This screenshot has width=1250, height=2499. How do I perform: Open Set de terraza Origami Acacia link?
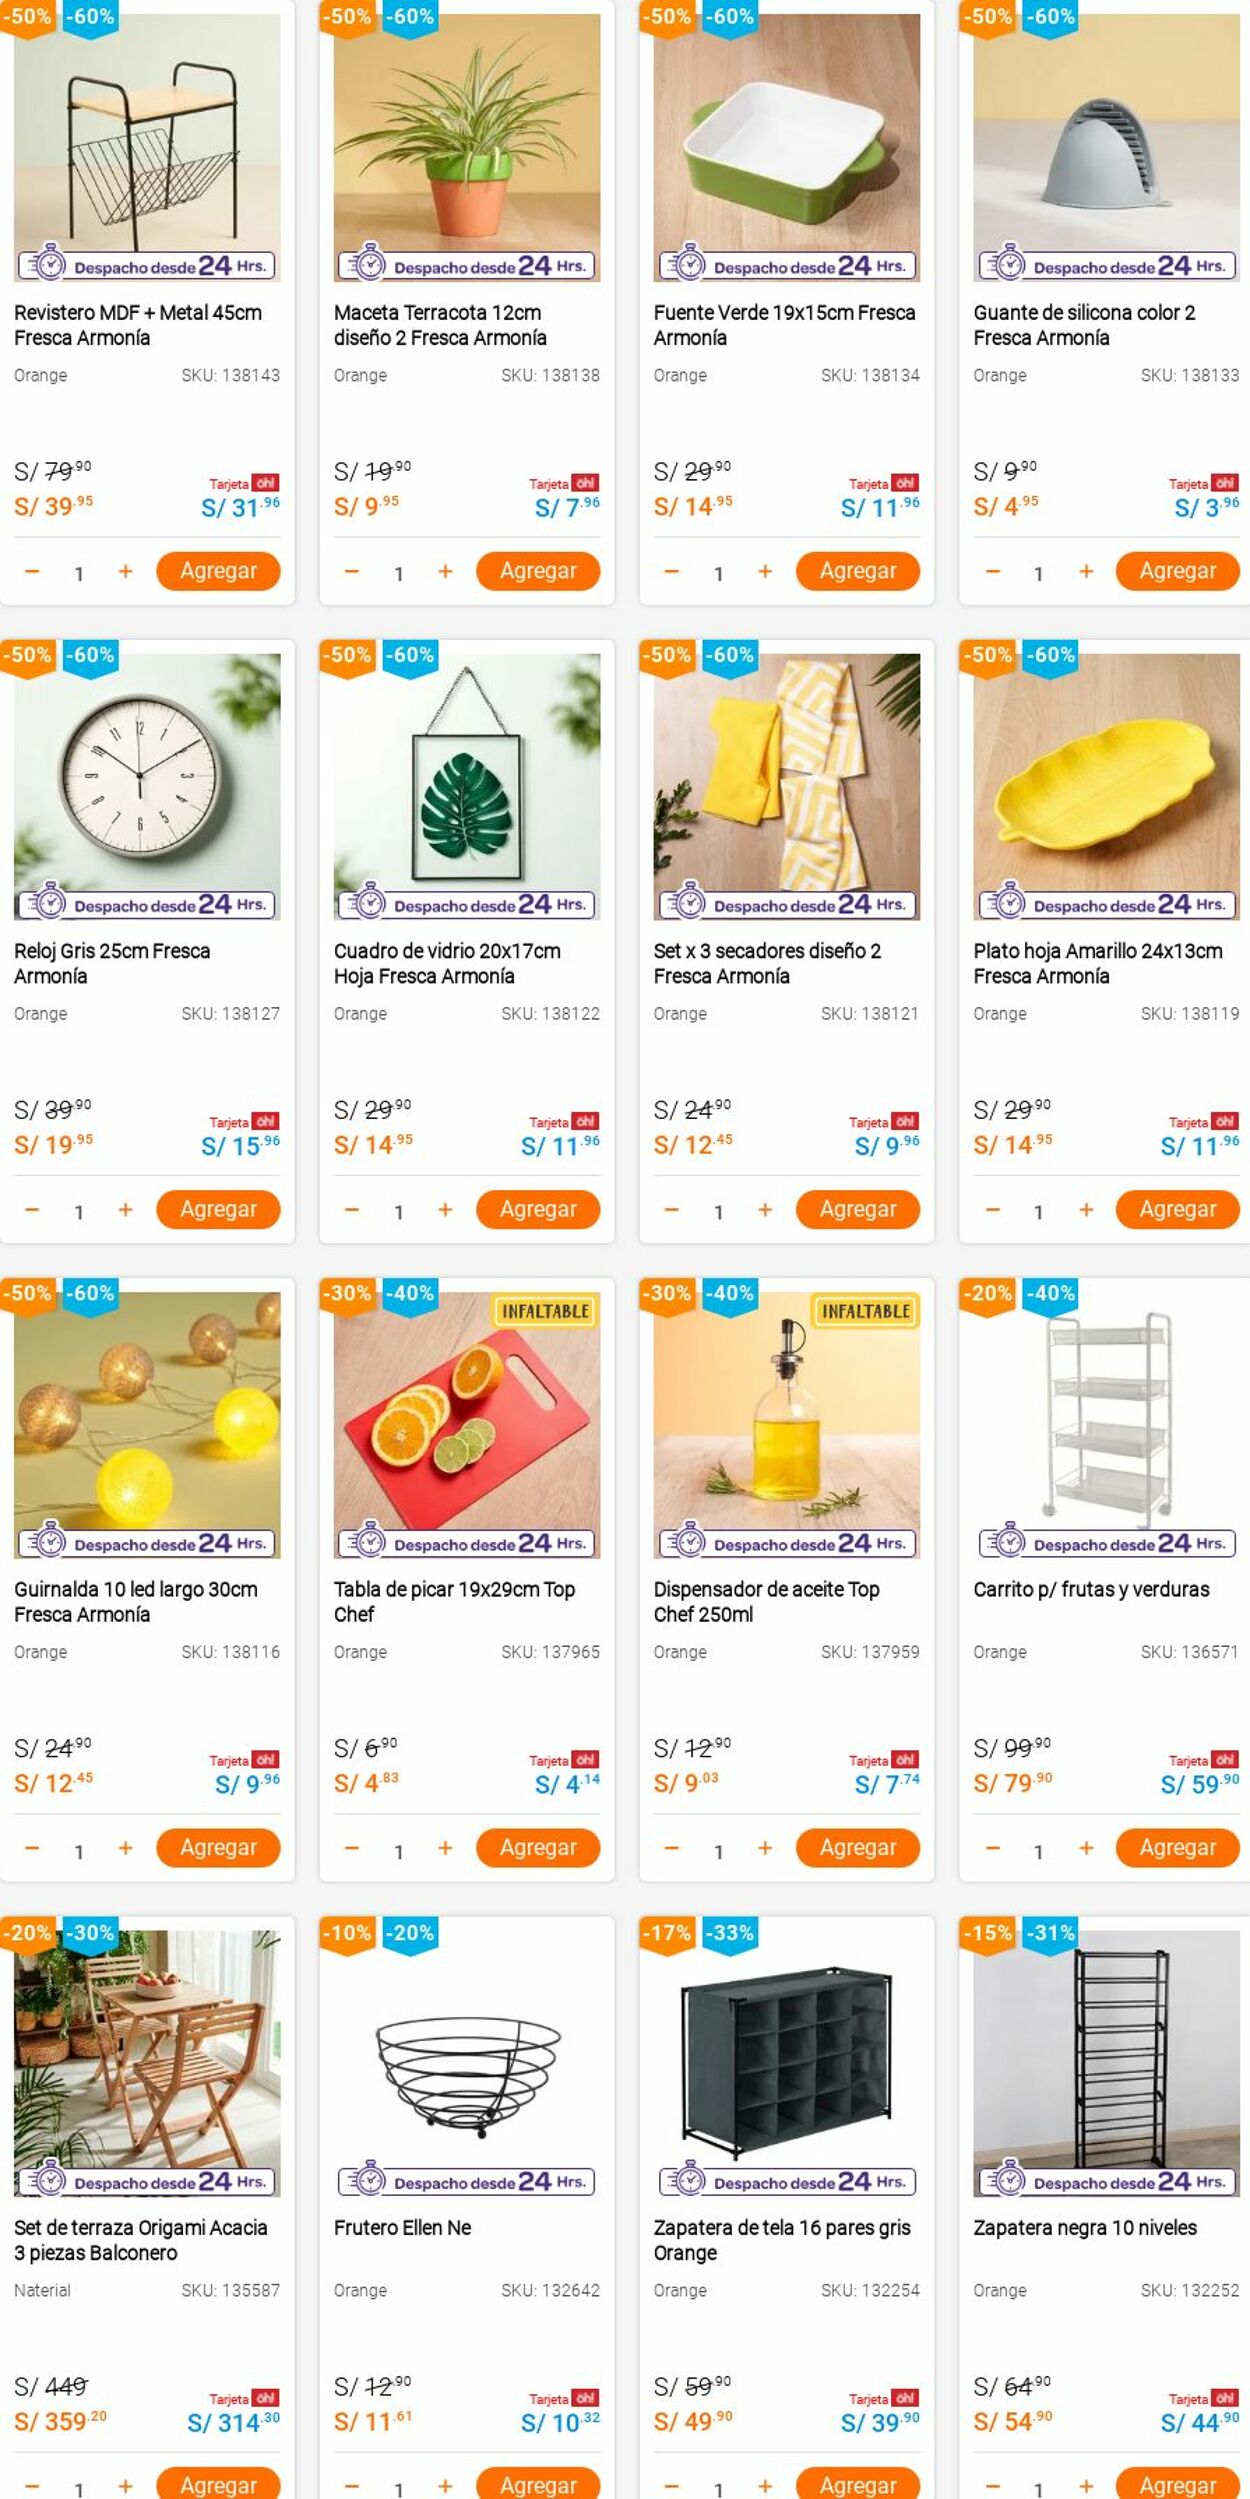140,2239
